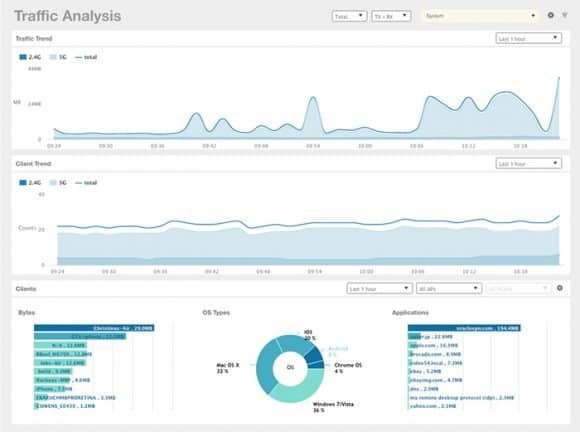Toggle 5G series in Traffic Trend legend

pyautogui.click(x=58, y=57)
